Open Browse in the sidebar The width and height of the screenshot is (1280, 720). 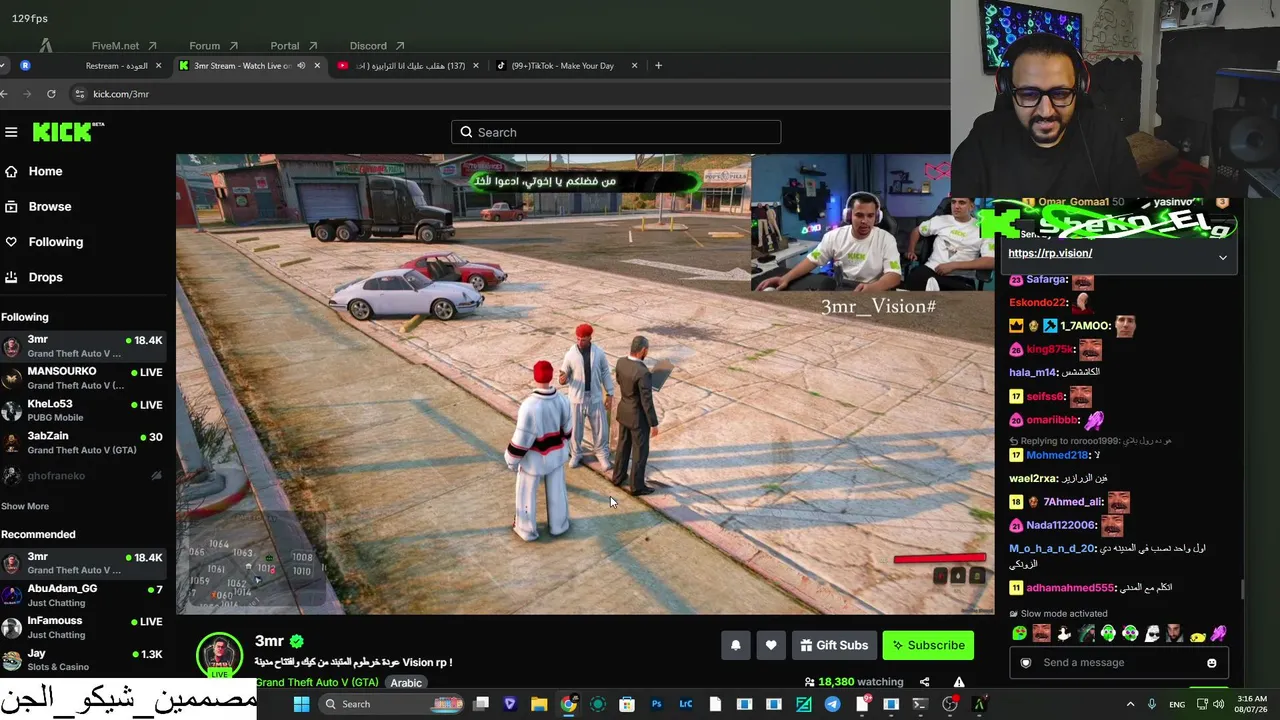(49, 206)
